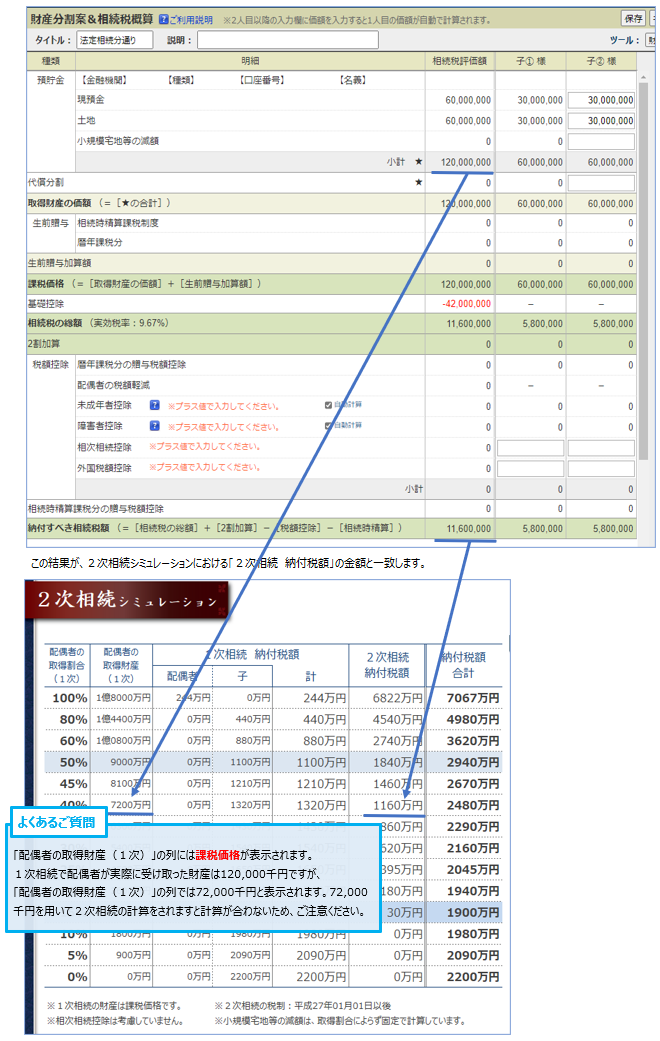The image size is (660, 1041).
Task: Edit 子② 土地 amount field
Action: (601, 121)
